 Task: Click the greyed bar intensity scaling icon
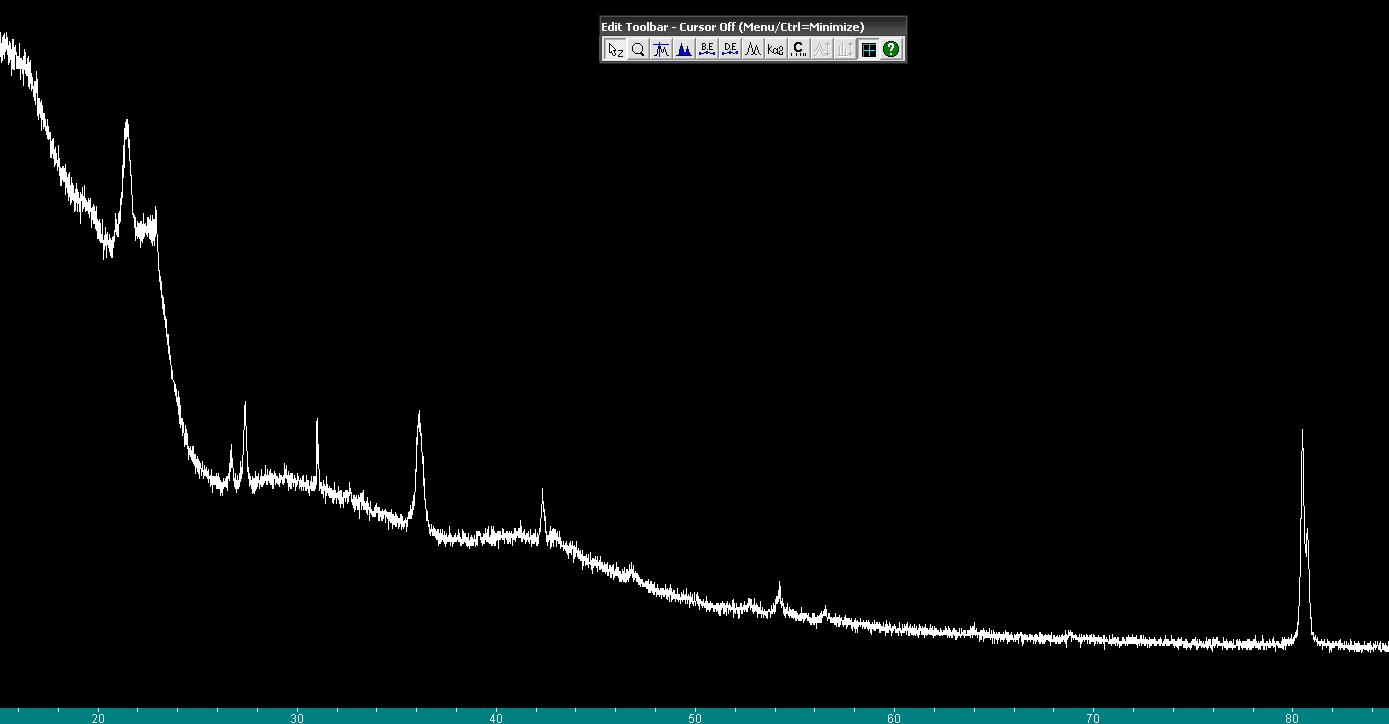tap(845, 49)
